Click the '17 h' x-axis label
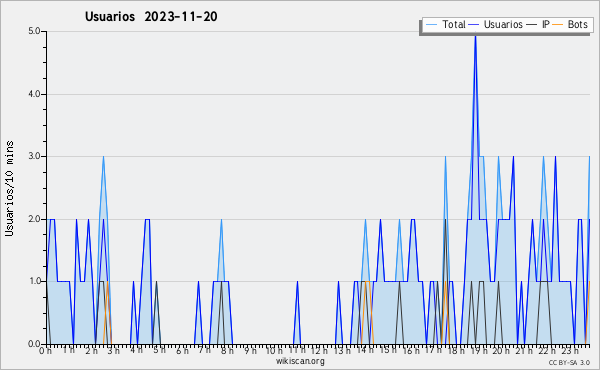Image resolution: width=600 pixels, height=370 pixels. click(x=433, y=350)
